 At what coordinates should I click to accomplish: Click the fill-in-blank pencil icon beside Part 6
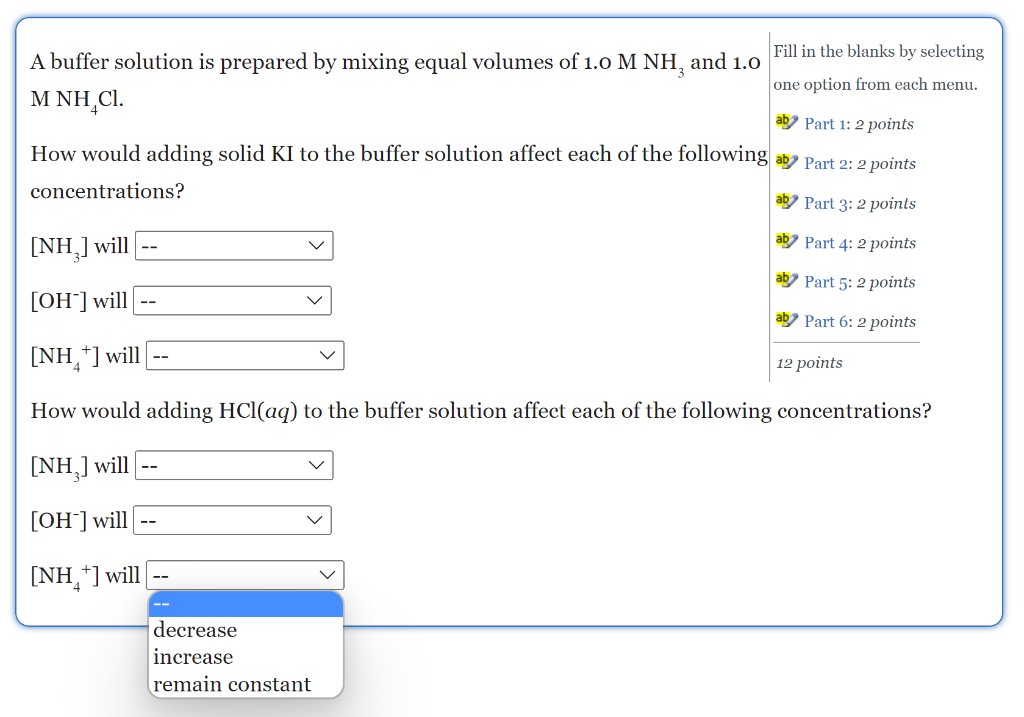[x=784, y=317]
